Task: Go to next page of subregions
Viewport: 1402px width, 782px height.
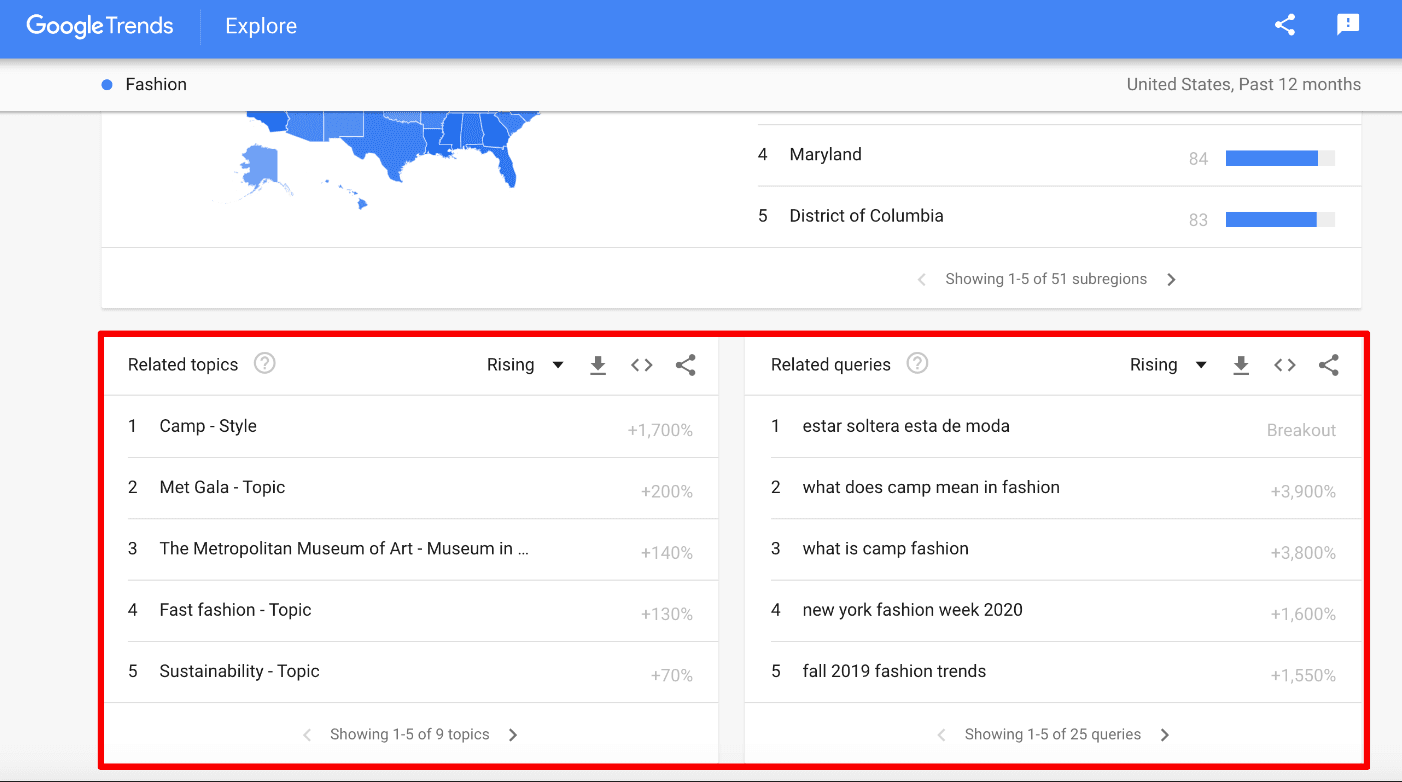Action: pos(1171,280)
